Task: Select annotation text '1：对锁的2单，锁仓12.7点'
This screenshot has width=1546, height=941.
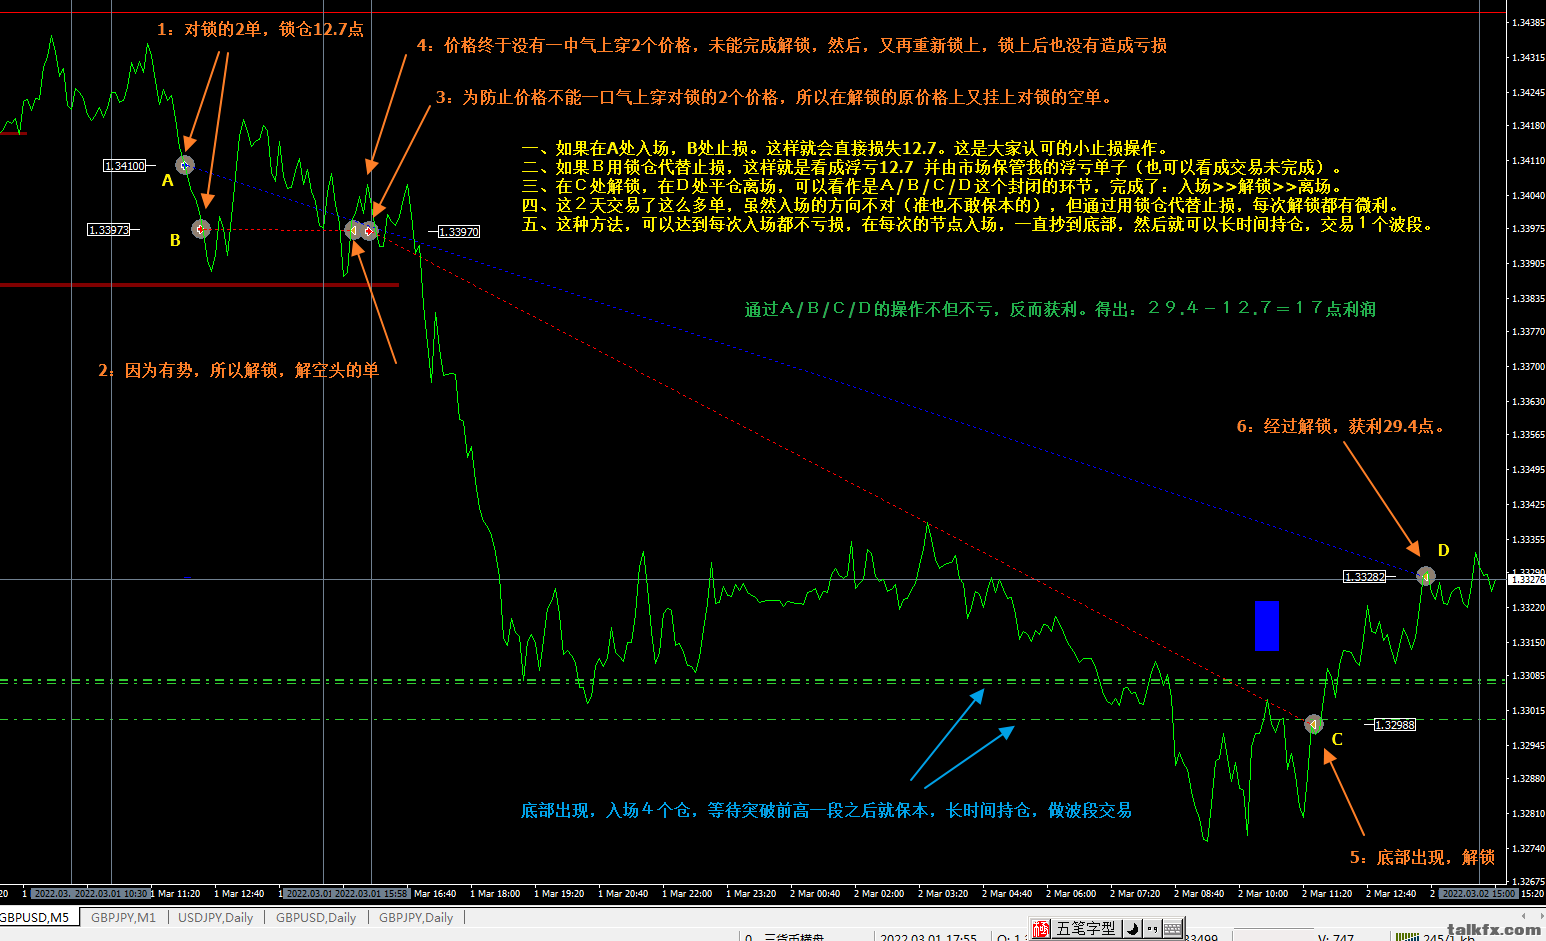Action: click(x=260, y=30)
